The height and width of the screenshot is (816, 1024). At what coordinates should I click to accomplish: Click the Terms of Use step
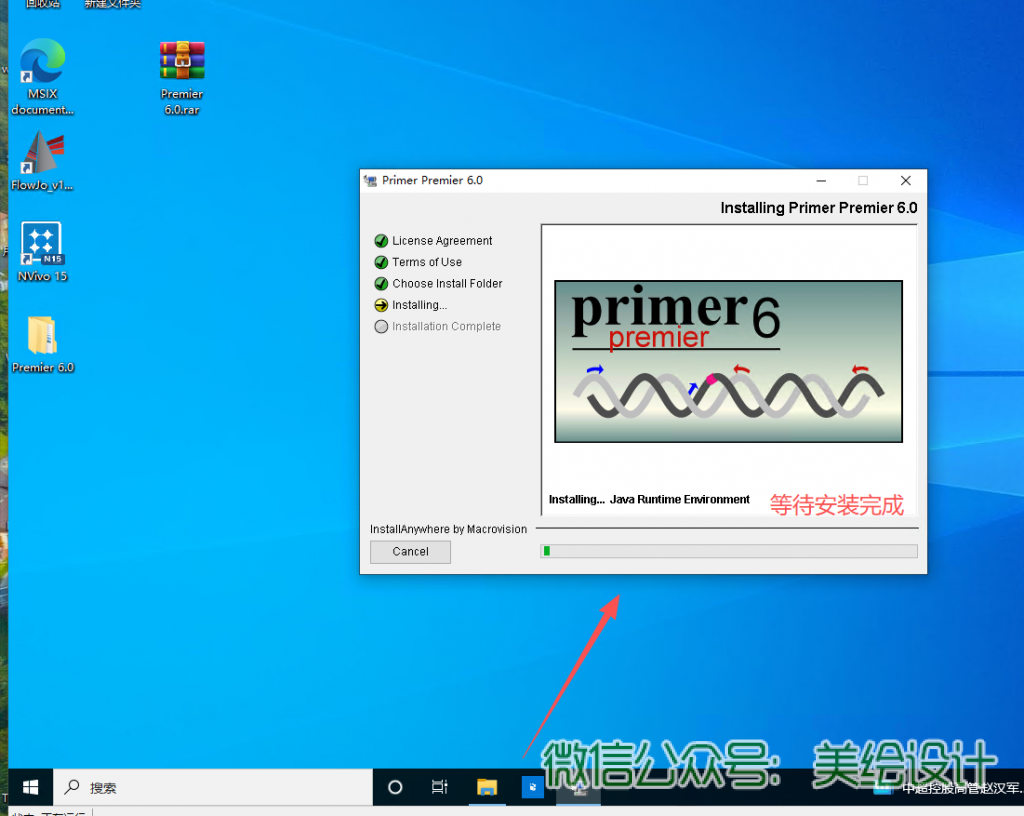(426, 262)
